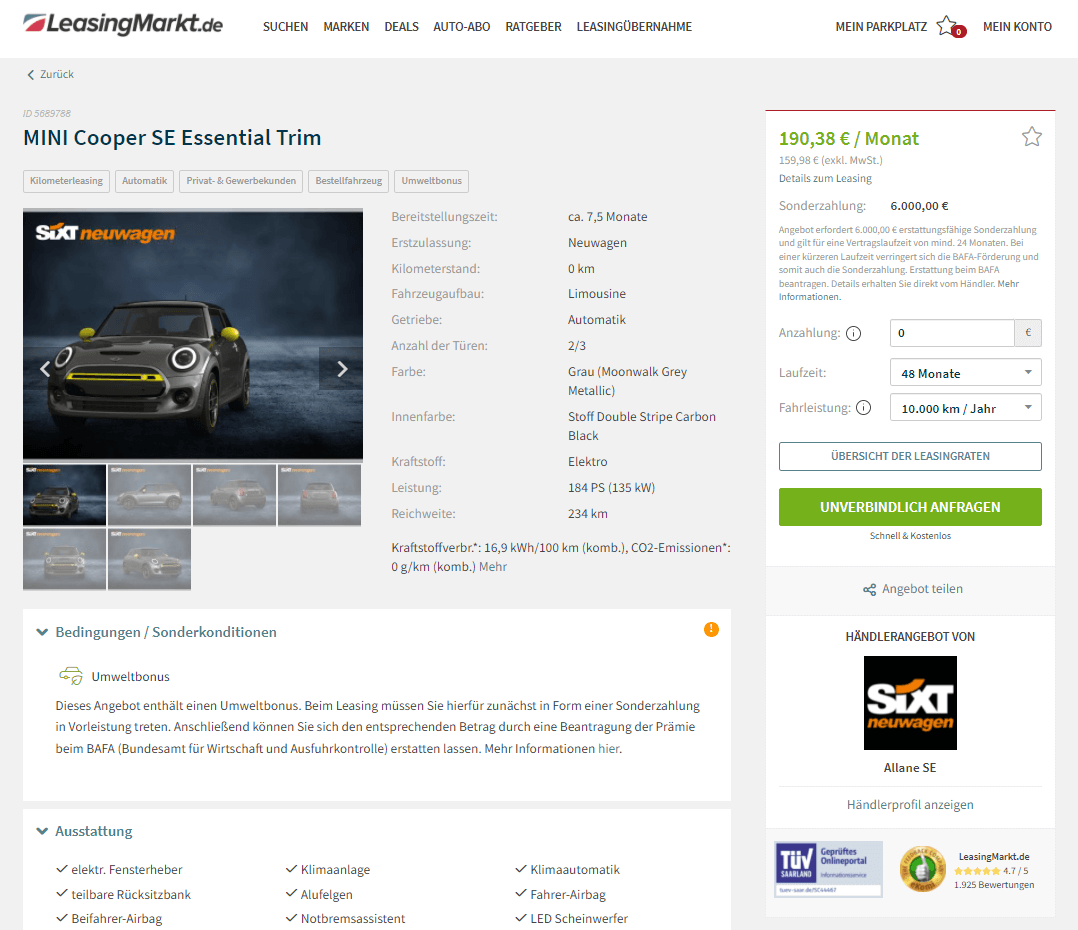This screenshot has height=930, width=1078.
Task: Click the elektr. Fensterheber equipment entry
Action: [126, 870]
